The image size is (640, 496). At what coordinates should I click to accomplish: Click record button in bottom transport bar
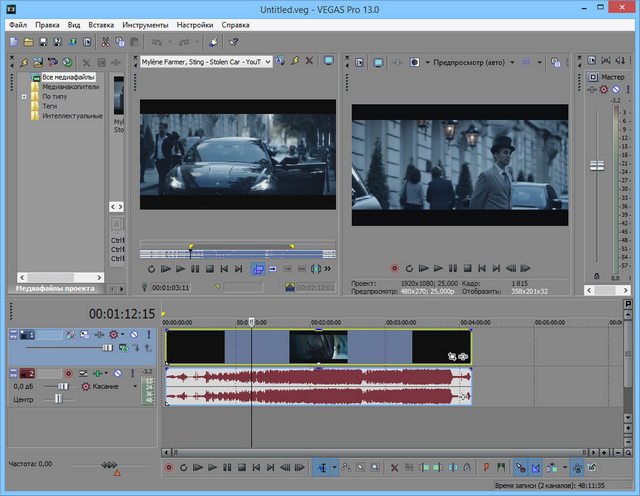pos(169,467)
